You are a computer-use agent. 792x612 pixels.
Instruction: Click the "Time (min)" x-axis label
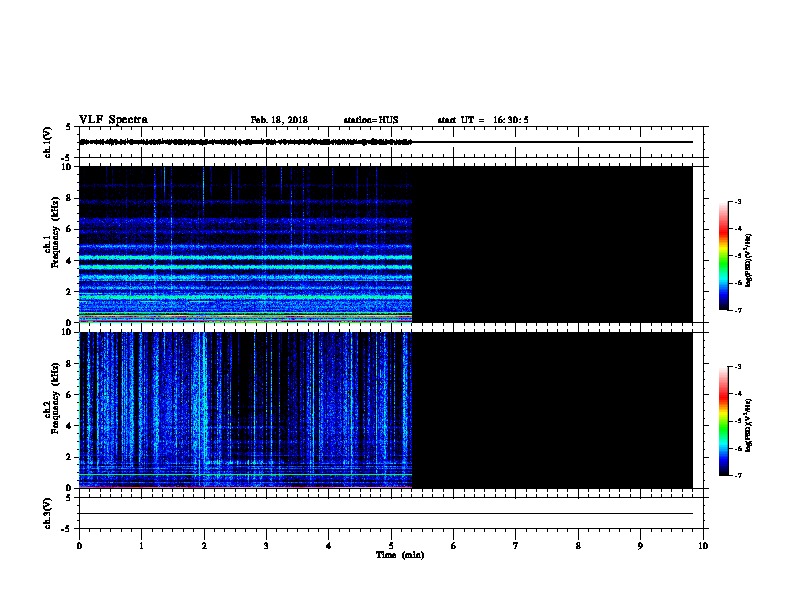click(x=400, y=555)
